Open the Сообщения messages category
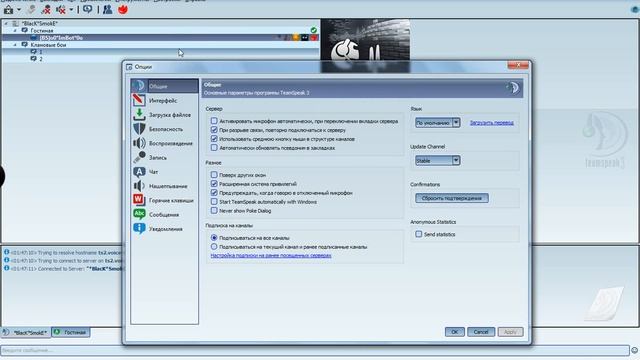Screen dimensions: 640x360 [164, 215]
